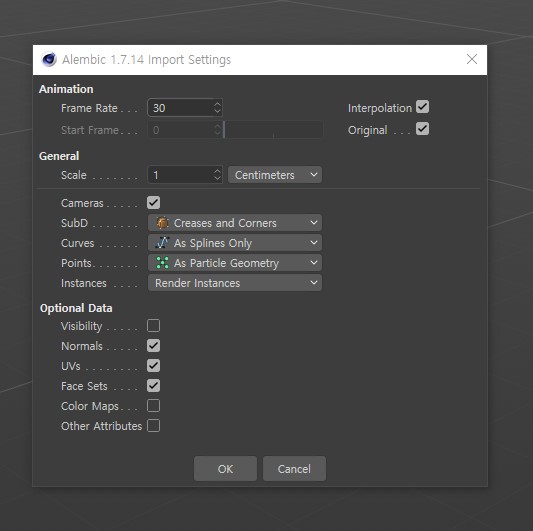Click the Frame Rate label
Viewport: 533px width, 531px height.
pyautogui.click(x=89, y=108)
